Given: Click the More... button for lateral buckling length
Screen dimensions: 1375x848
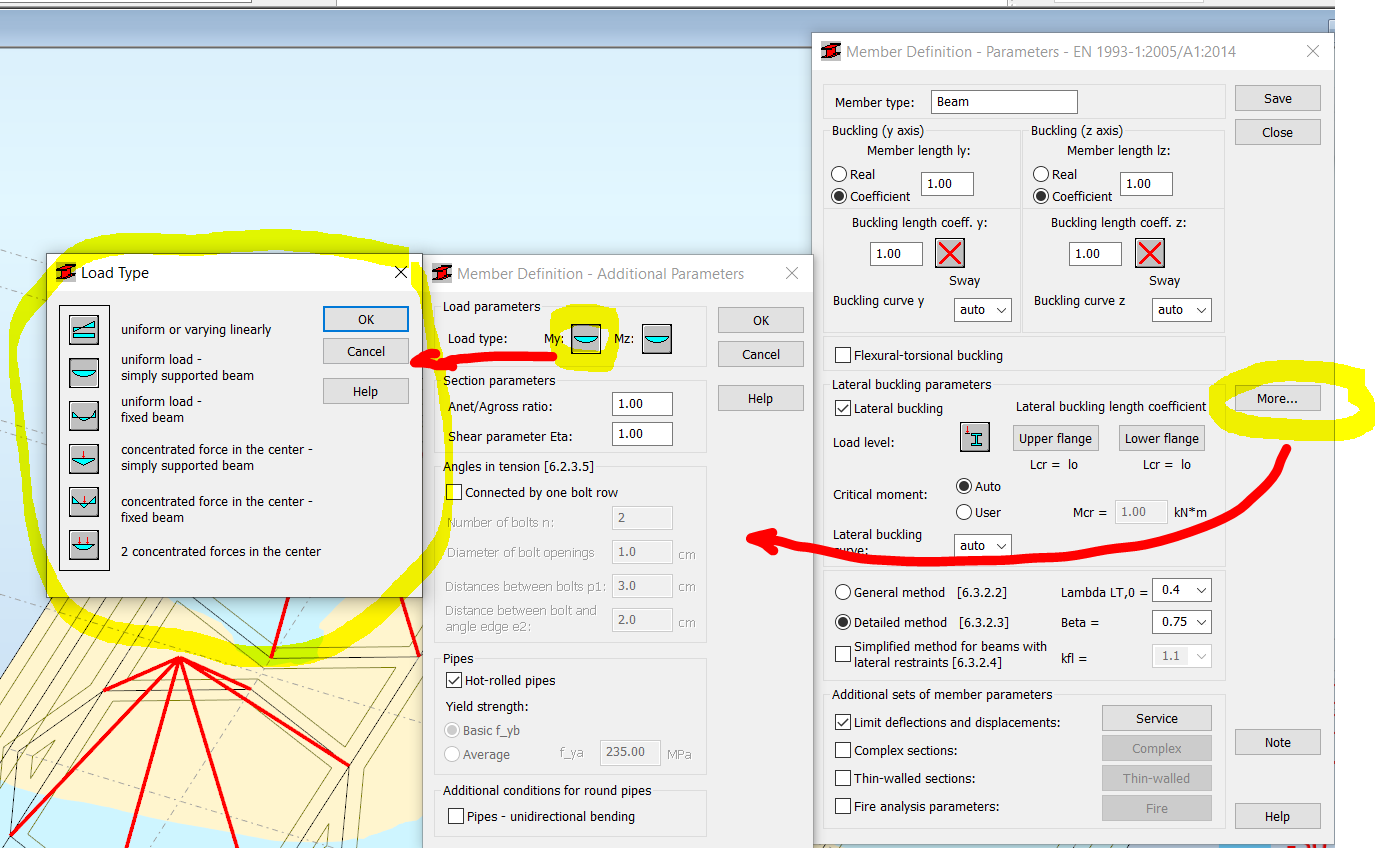Looking at the screenshot, I should coord(1277,398).
